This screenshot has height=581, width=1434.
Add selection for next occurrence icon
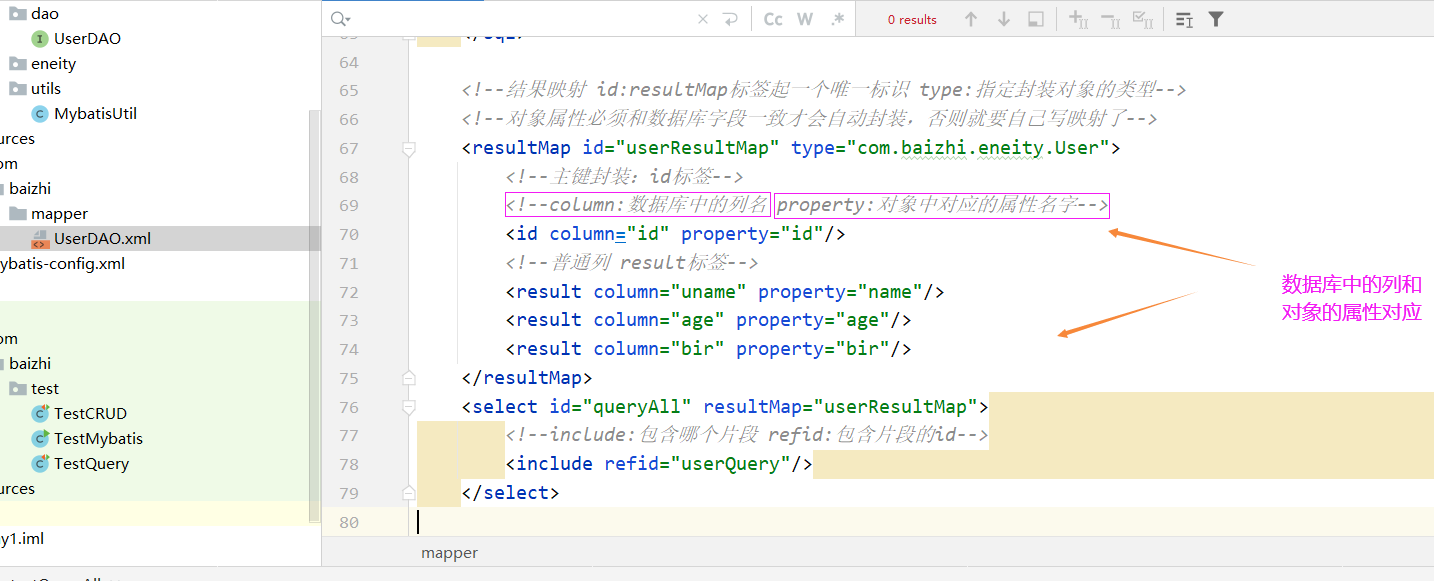[1078, 19]
